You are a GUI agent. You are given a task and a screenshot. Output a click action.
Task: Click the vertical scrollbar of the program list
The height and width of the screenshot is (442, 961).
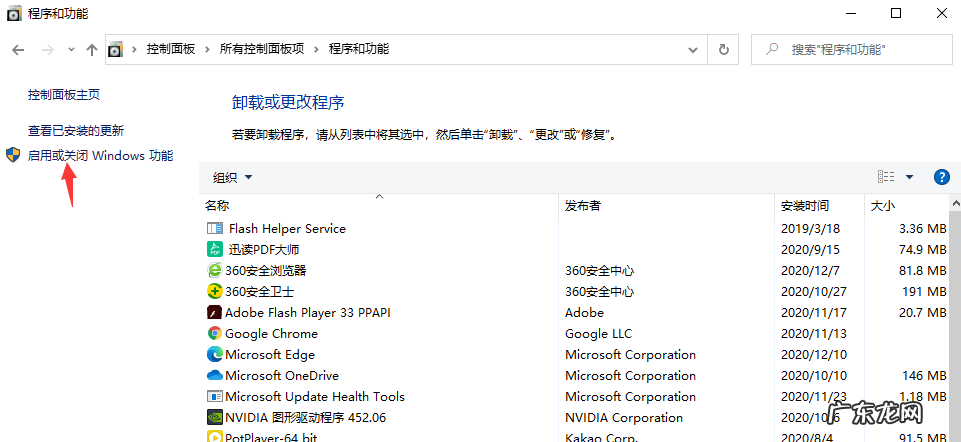955,325
